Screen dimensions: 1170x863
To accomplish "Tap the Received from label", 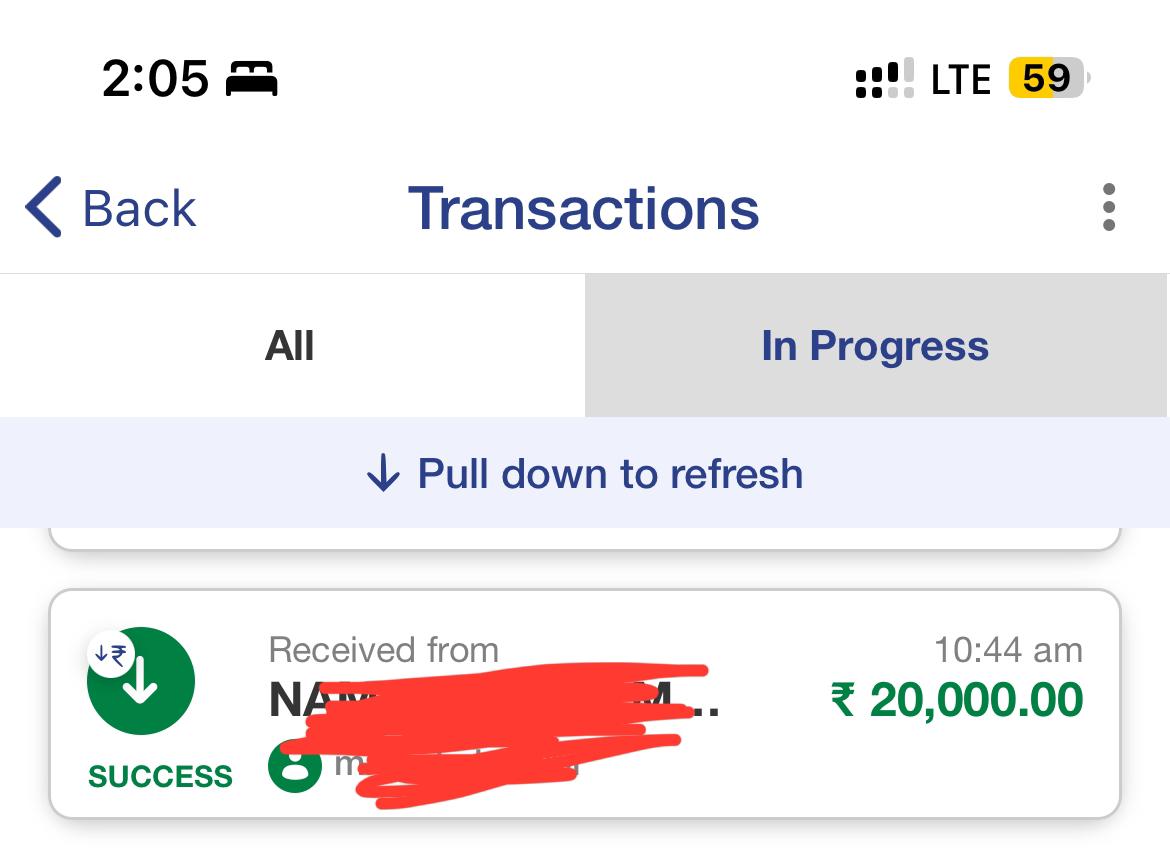I will (384, 650).
